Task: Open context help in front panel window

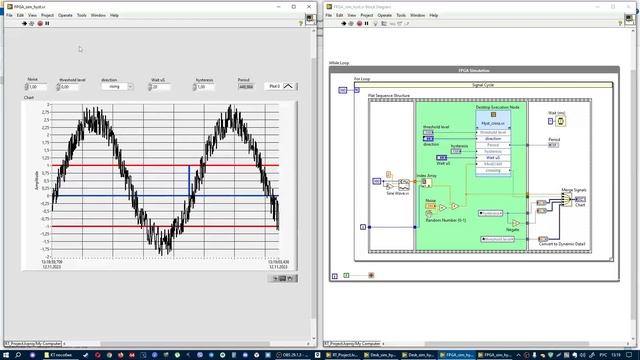Action: coord(301,24)
